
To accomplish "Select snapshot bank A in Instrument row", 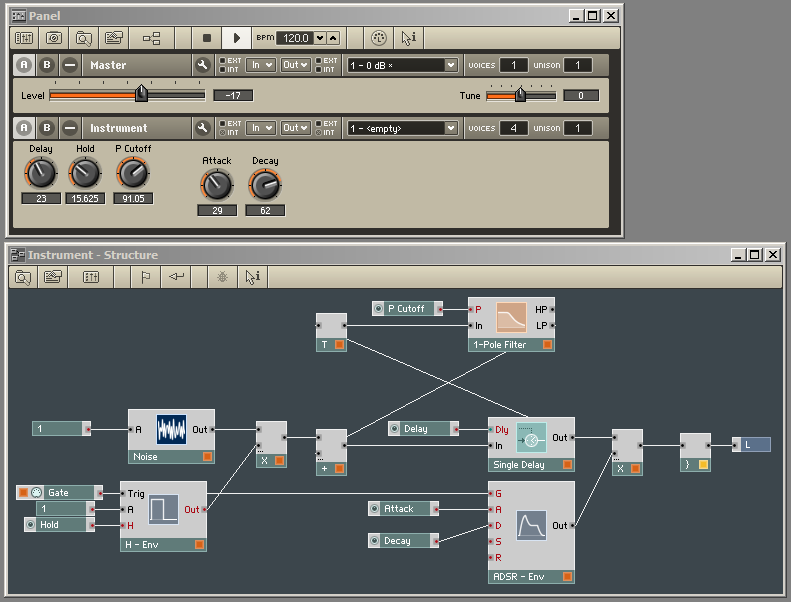I will (x=24, y=128).
